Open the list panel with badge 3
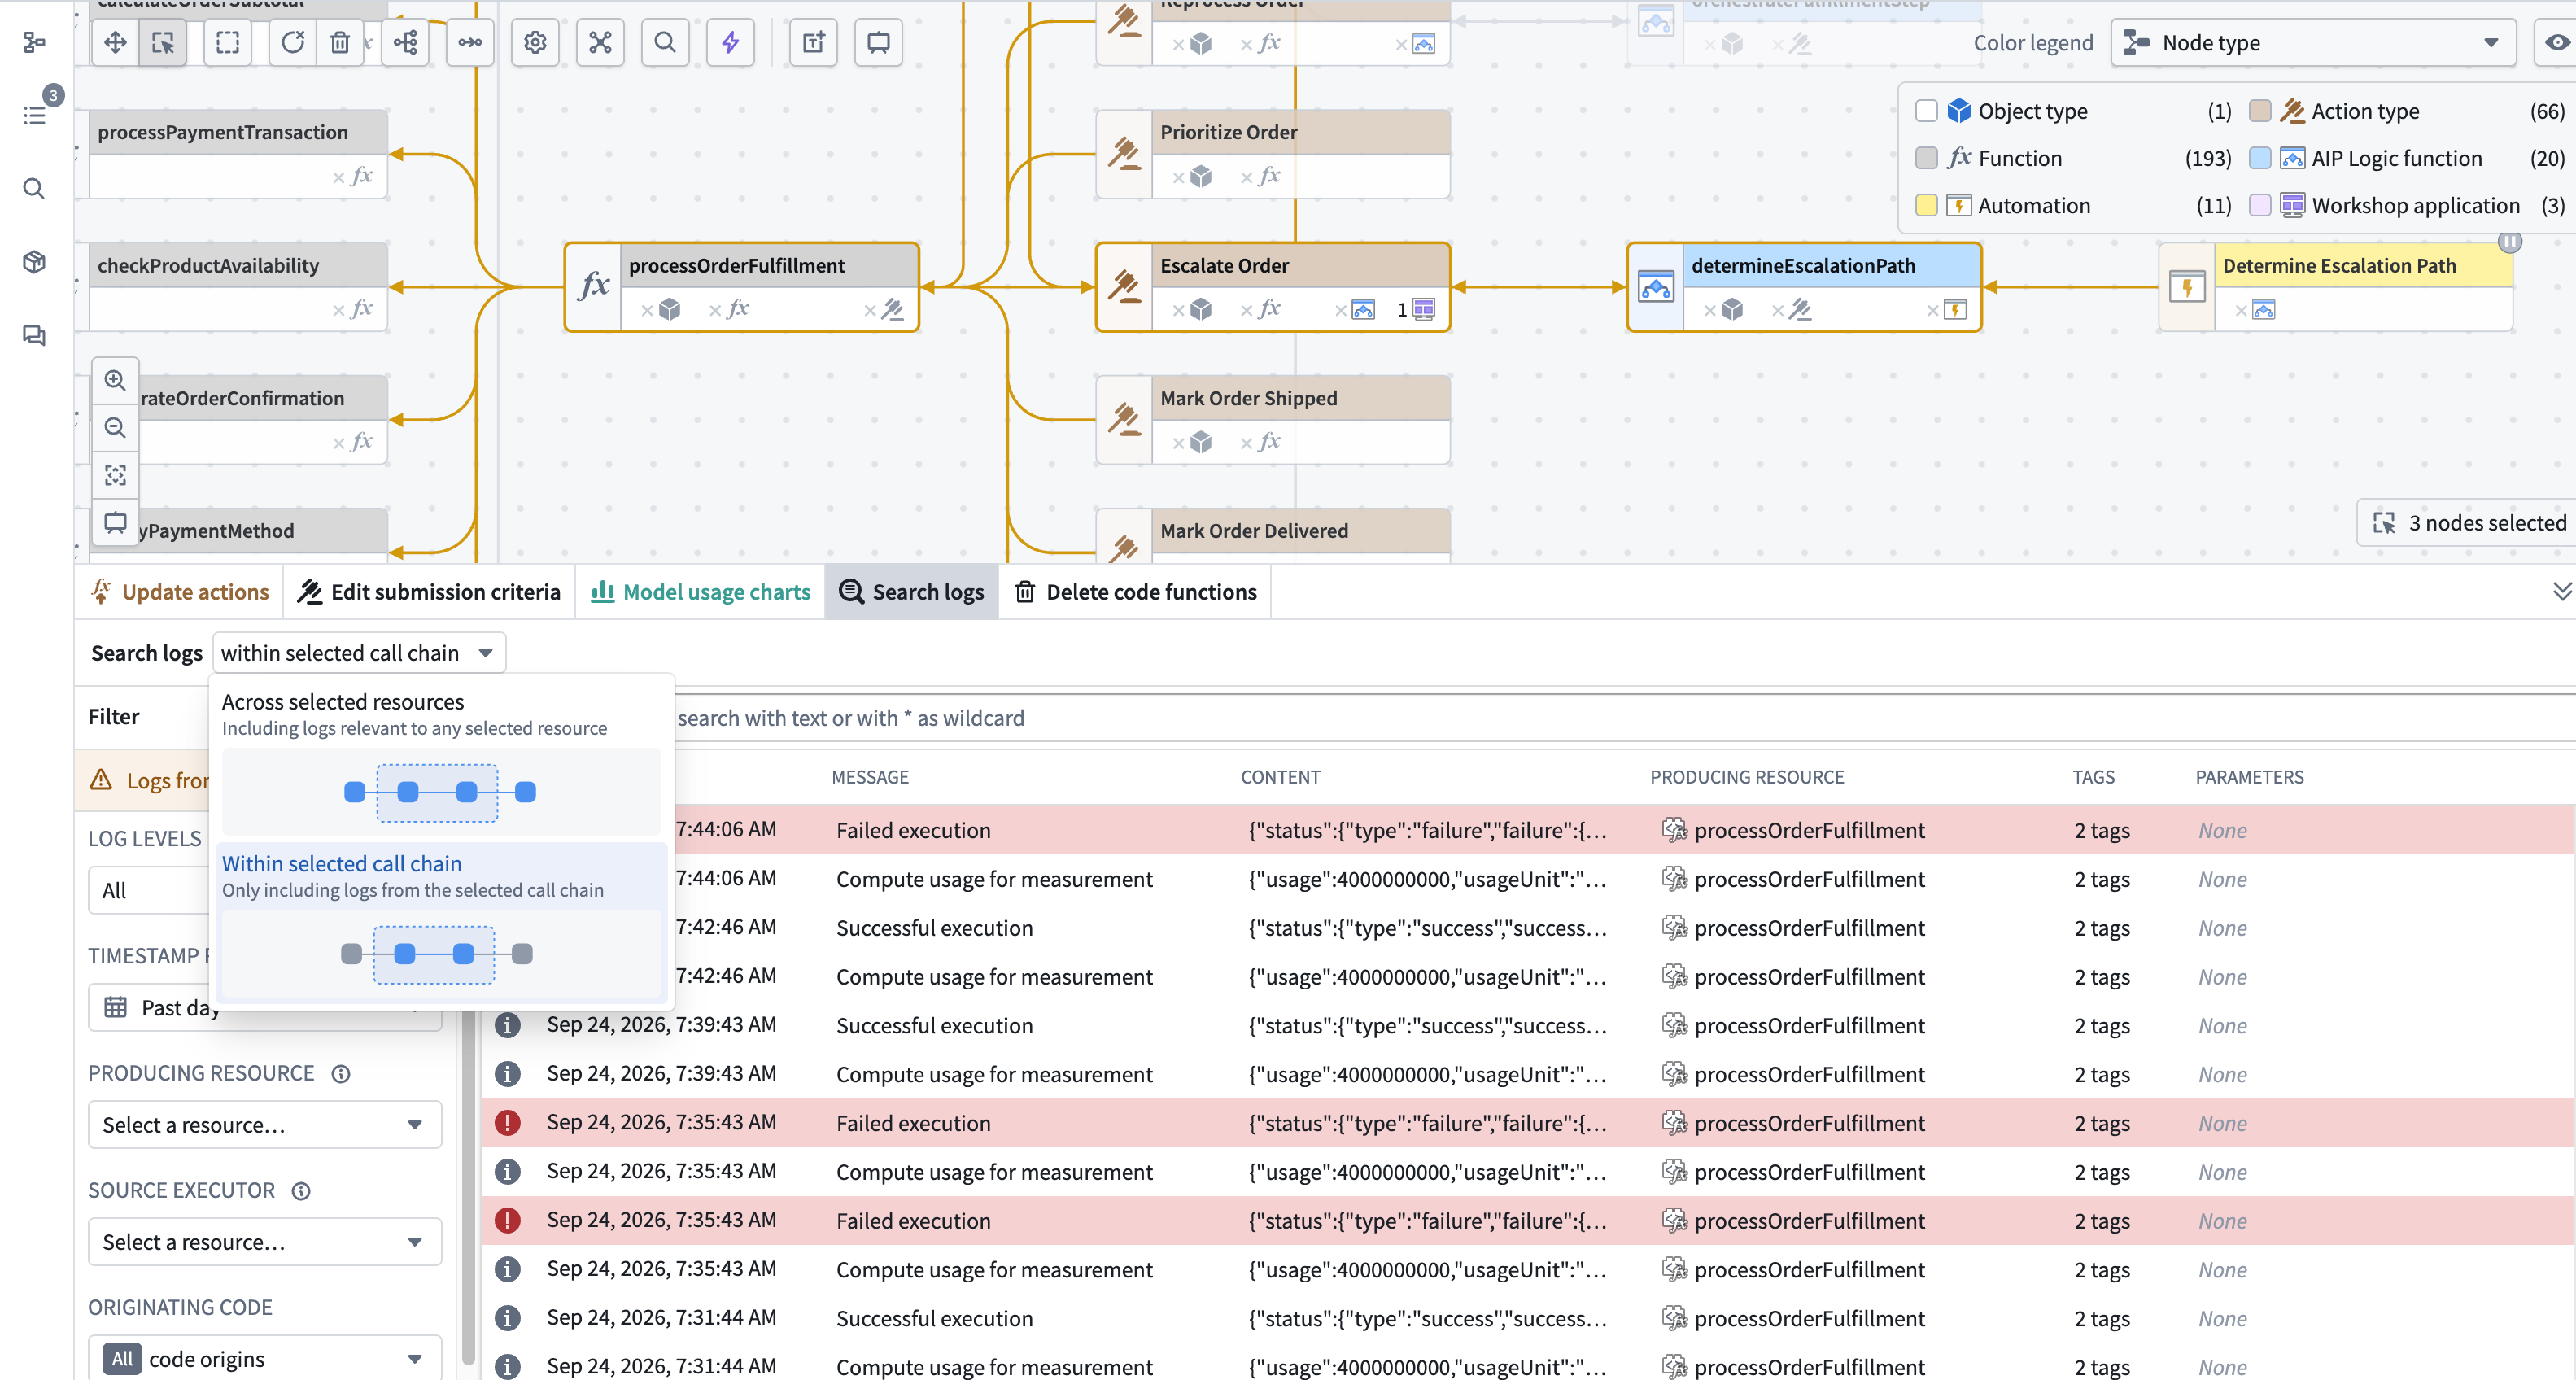The image size is (2576, 1380). pos(36,115)
